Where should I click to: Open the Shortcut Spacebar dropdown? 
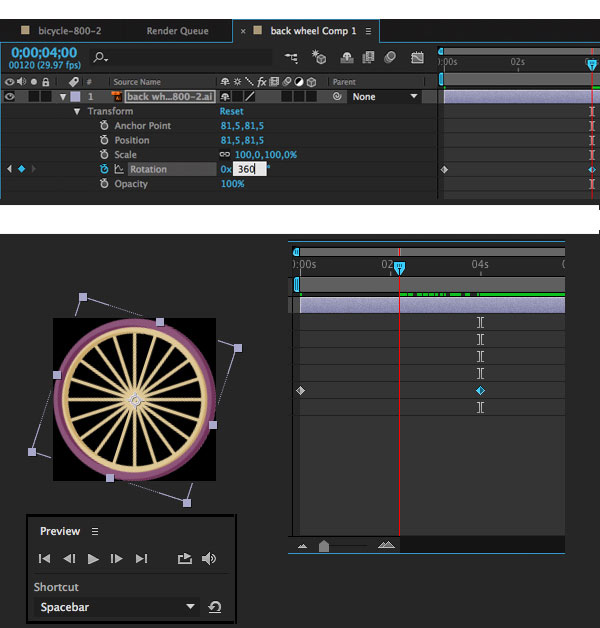click(117, 607)
